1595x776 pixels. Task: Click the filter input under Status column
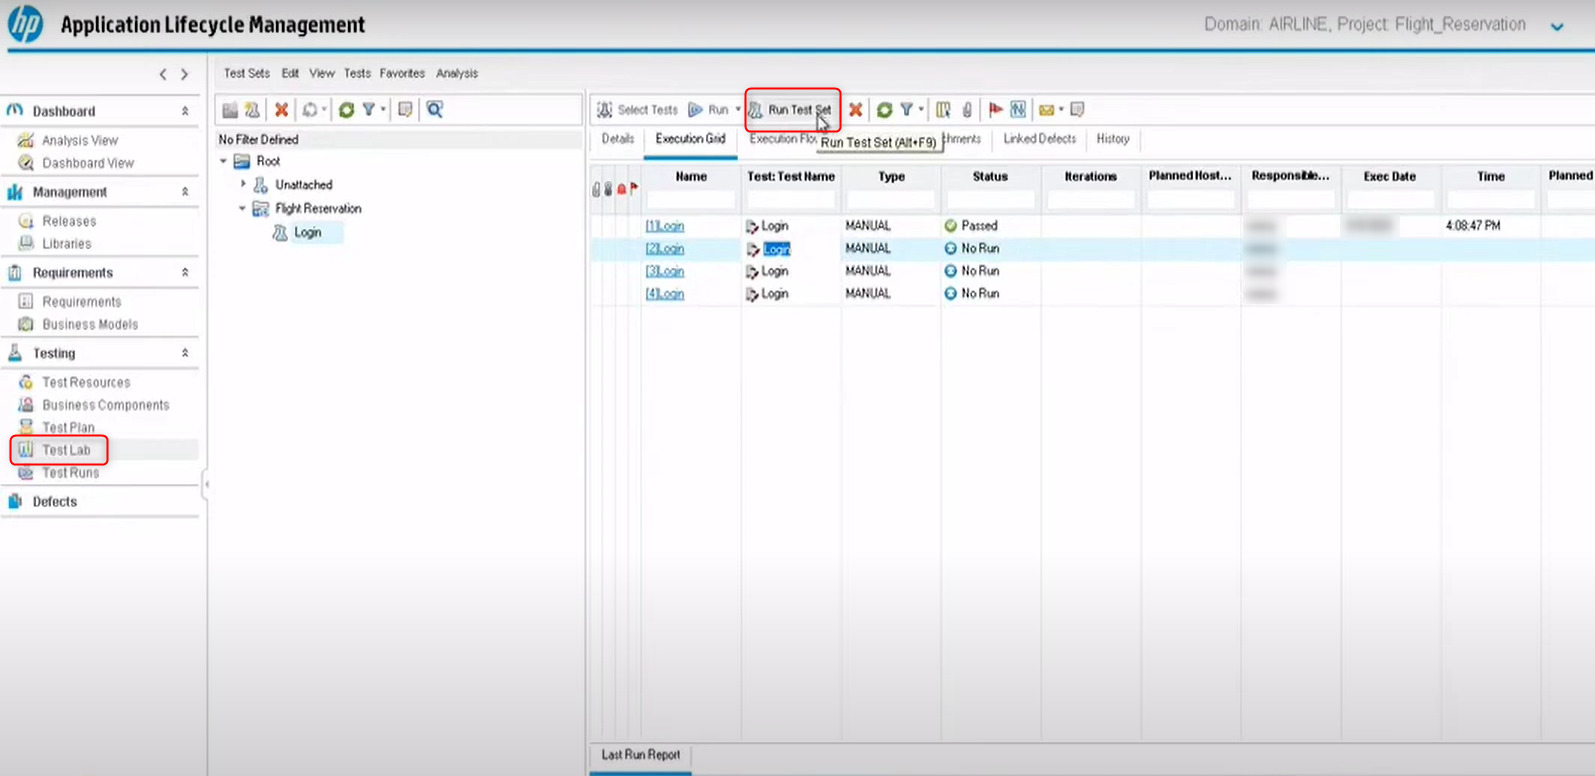pos(990,200)
